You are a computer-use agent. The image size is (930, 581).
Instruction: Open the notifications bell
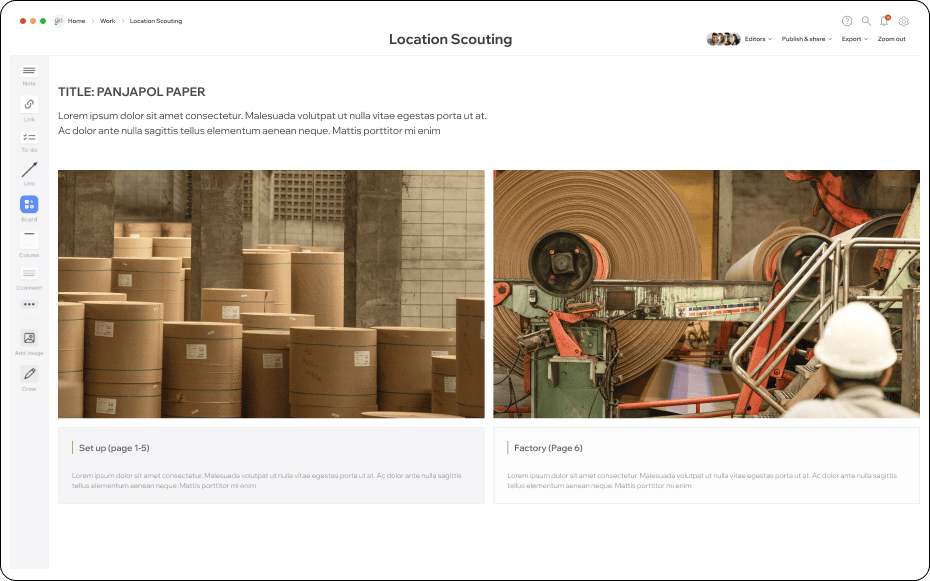pos(884,21)
